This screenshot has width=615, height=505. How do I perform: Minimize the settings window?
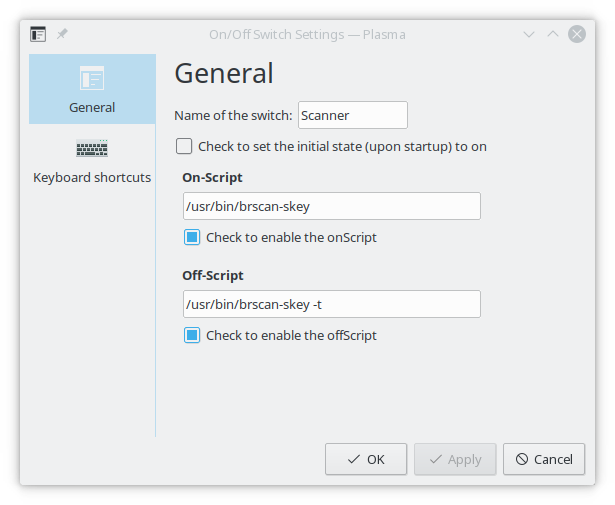[x=529, y=34]
